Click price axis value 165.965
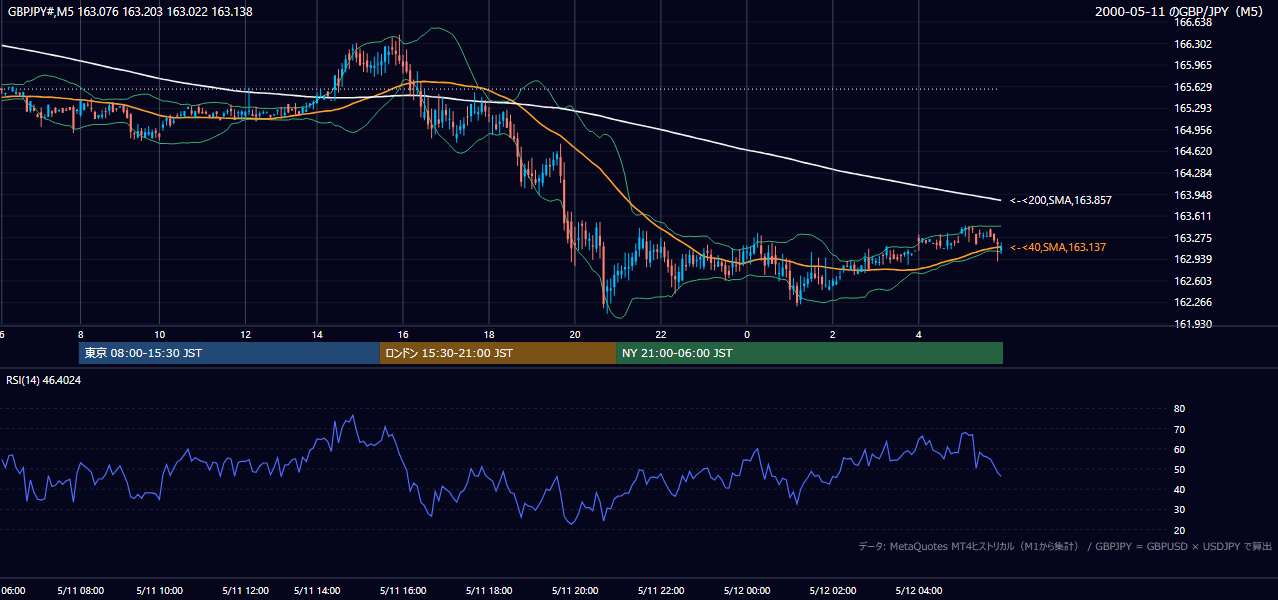Screen dimensions: 1278x600 [x=1192, y=65]
